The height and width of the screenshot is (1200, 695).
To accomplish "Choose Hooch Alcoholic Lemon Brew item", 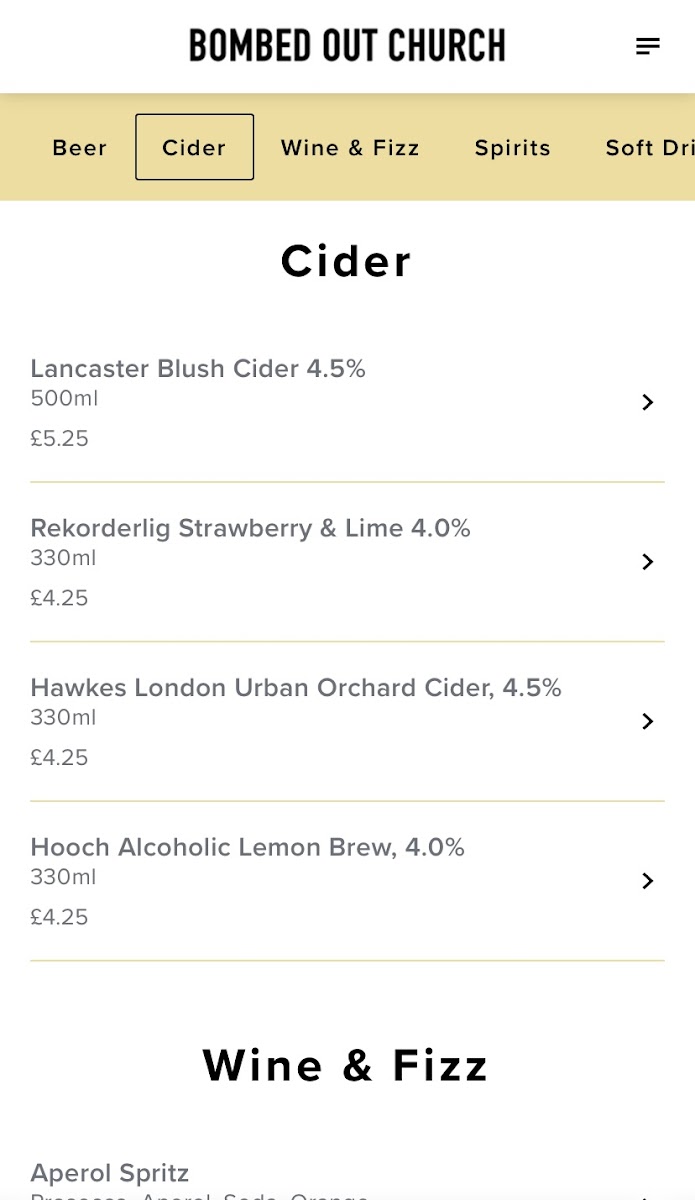I will (x=247, y=848).
